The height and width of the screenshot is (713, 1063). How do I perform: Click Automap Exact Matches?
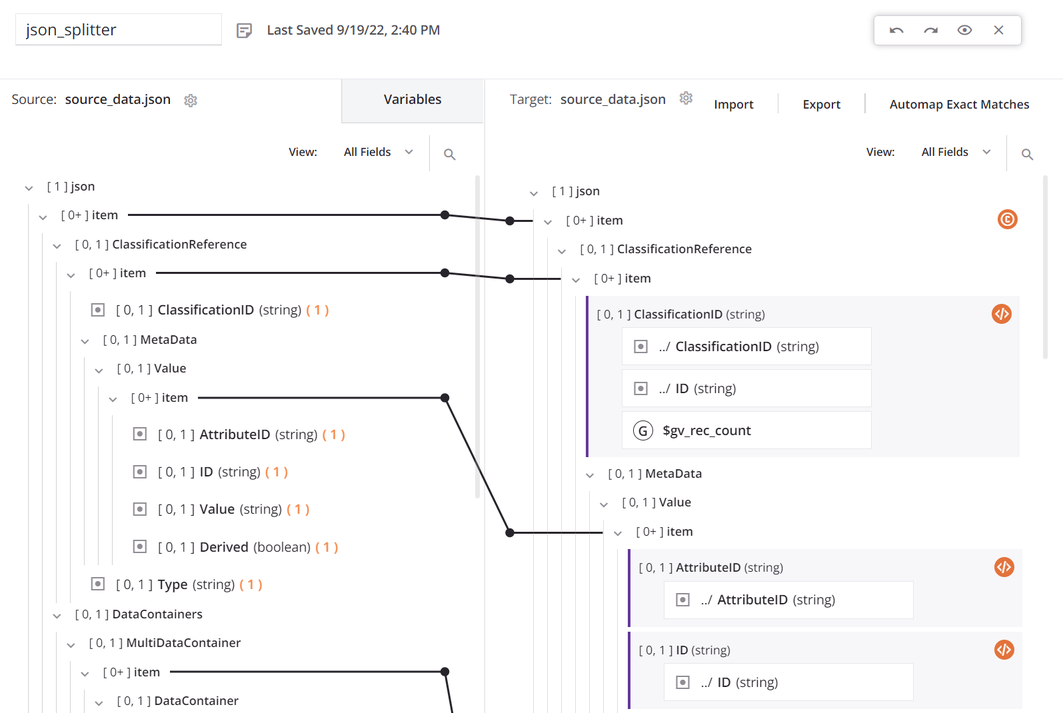(x=958, y=104)
